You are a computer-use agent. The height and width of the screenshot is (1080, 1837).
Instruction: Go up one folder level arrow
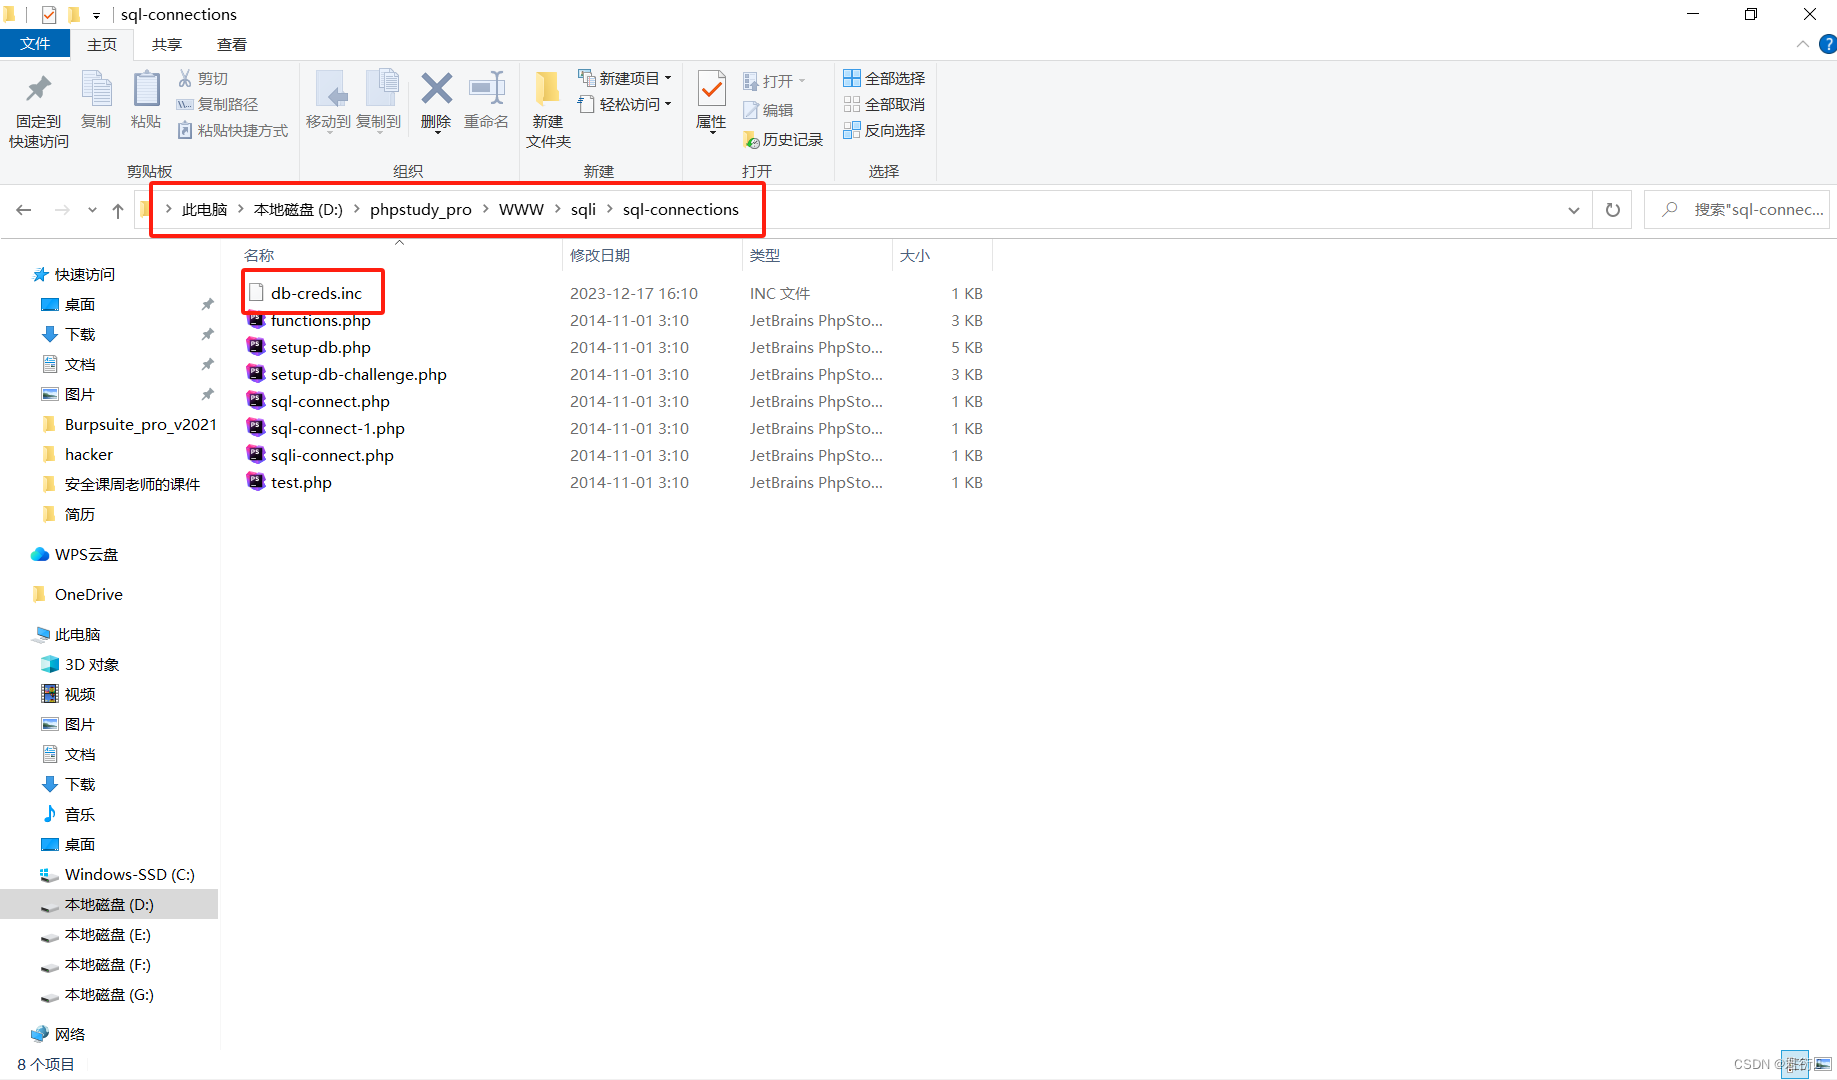(x=118, y=210)
